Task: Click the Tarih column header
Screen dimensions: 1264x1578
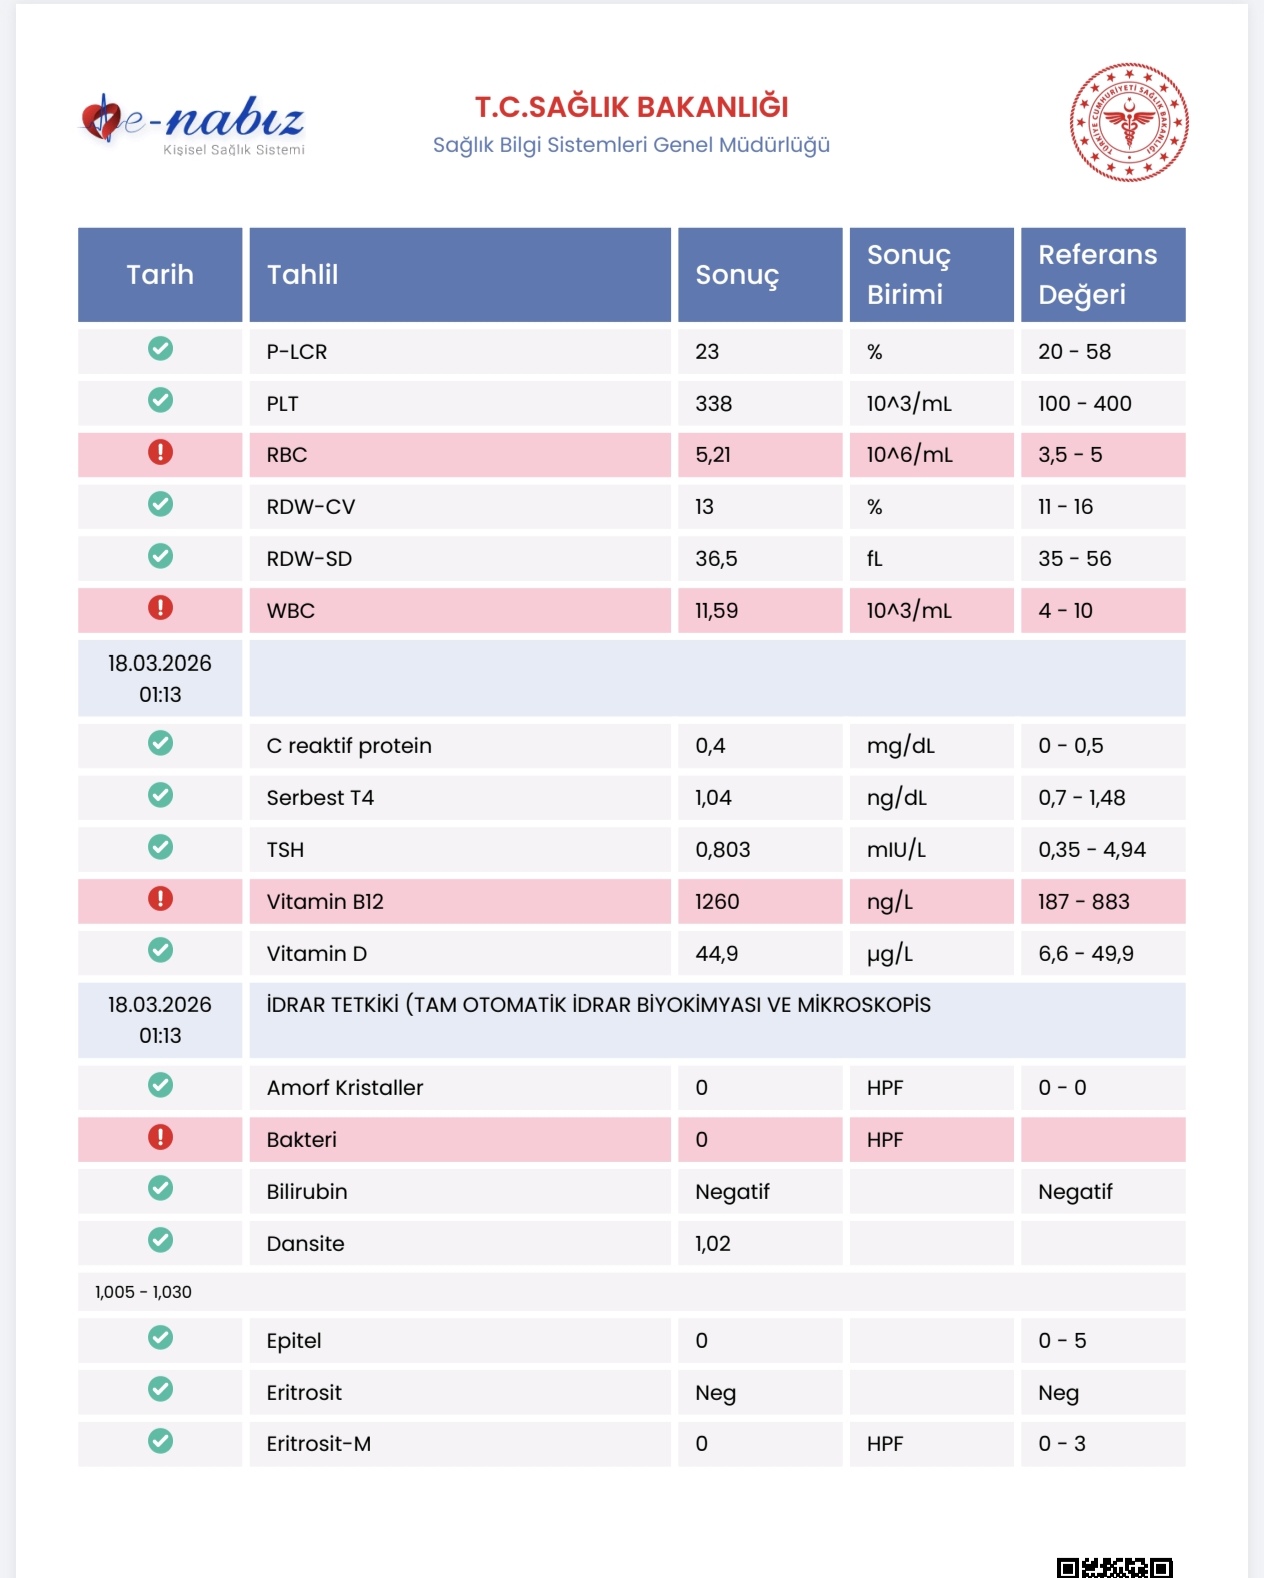Action: (160, 275)
